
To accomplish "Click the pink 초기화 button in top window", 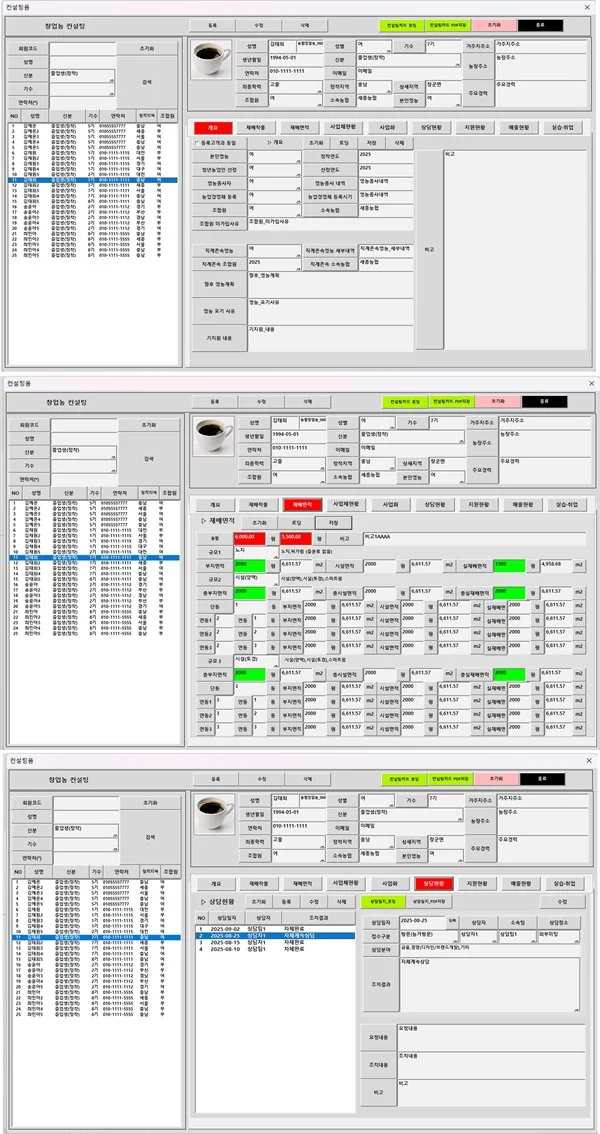I will 494,25.
